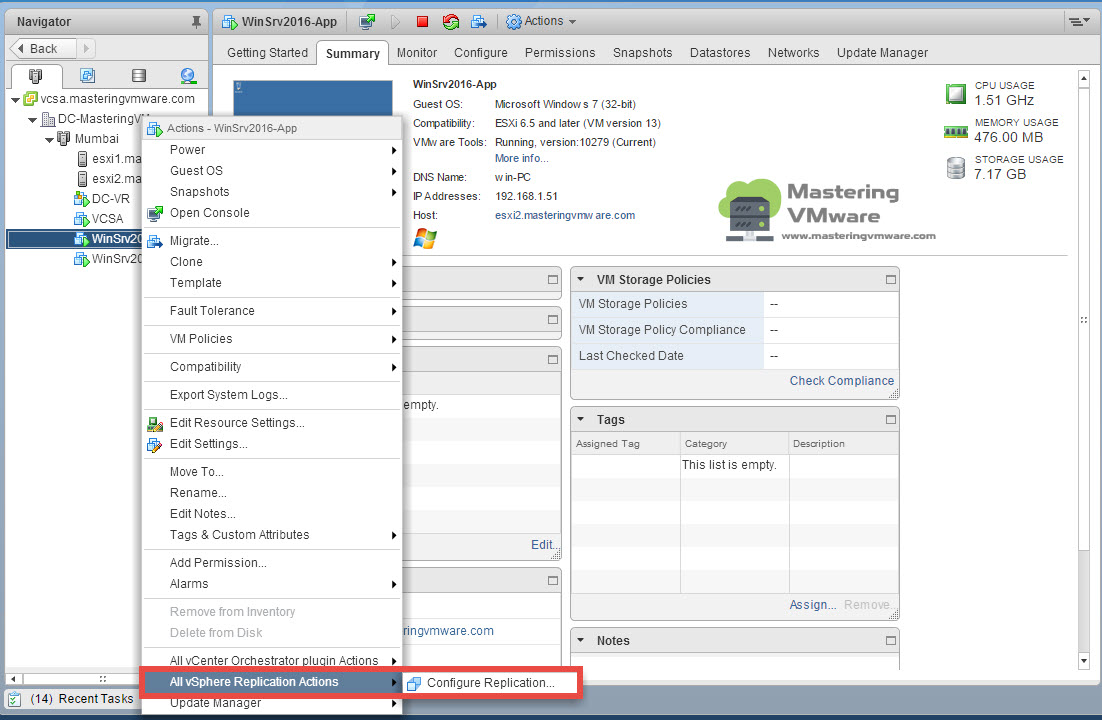The width and height of the screenshot is (1102, 720).
Task: Choose Edit Settings... from the menu
Action: (x=272, y=444)
